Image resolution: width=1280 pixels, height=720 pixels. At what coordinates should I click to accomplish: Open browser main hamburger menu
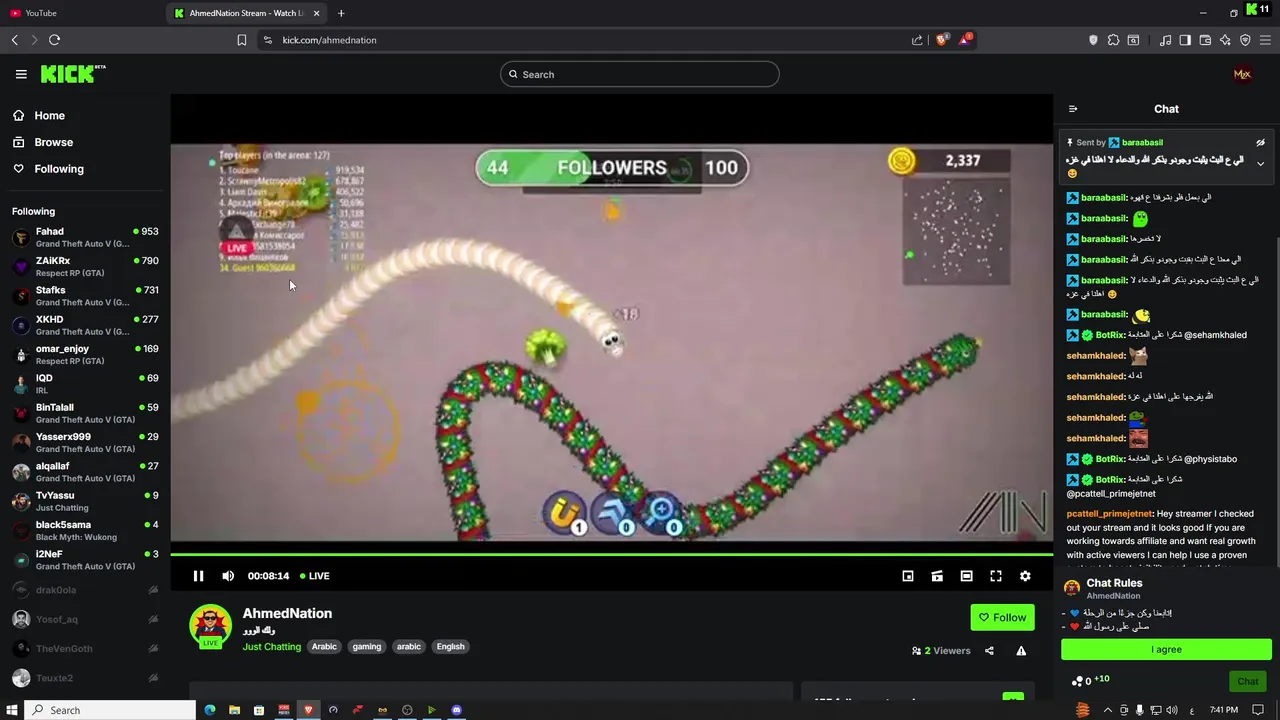click(x=1266, y=40)
